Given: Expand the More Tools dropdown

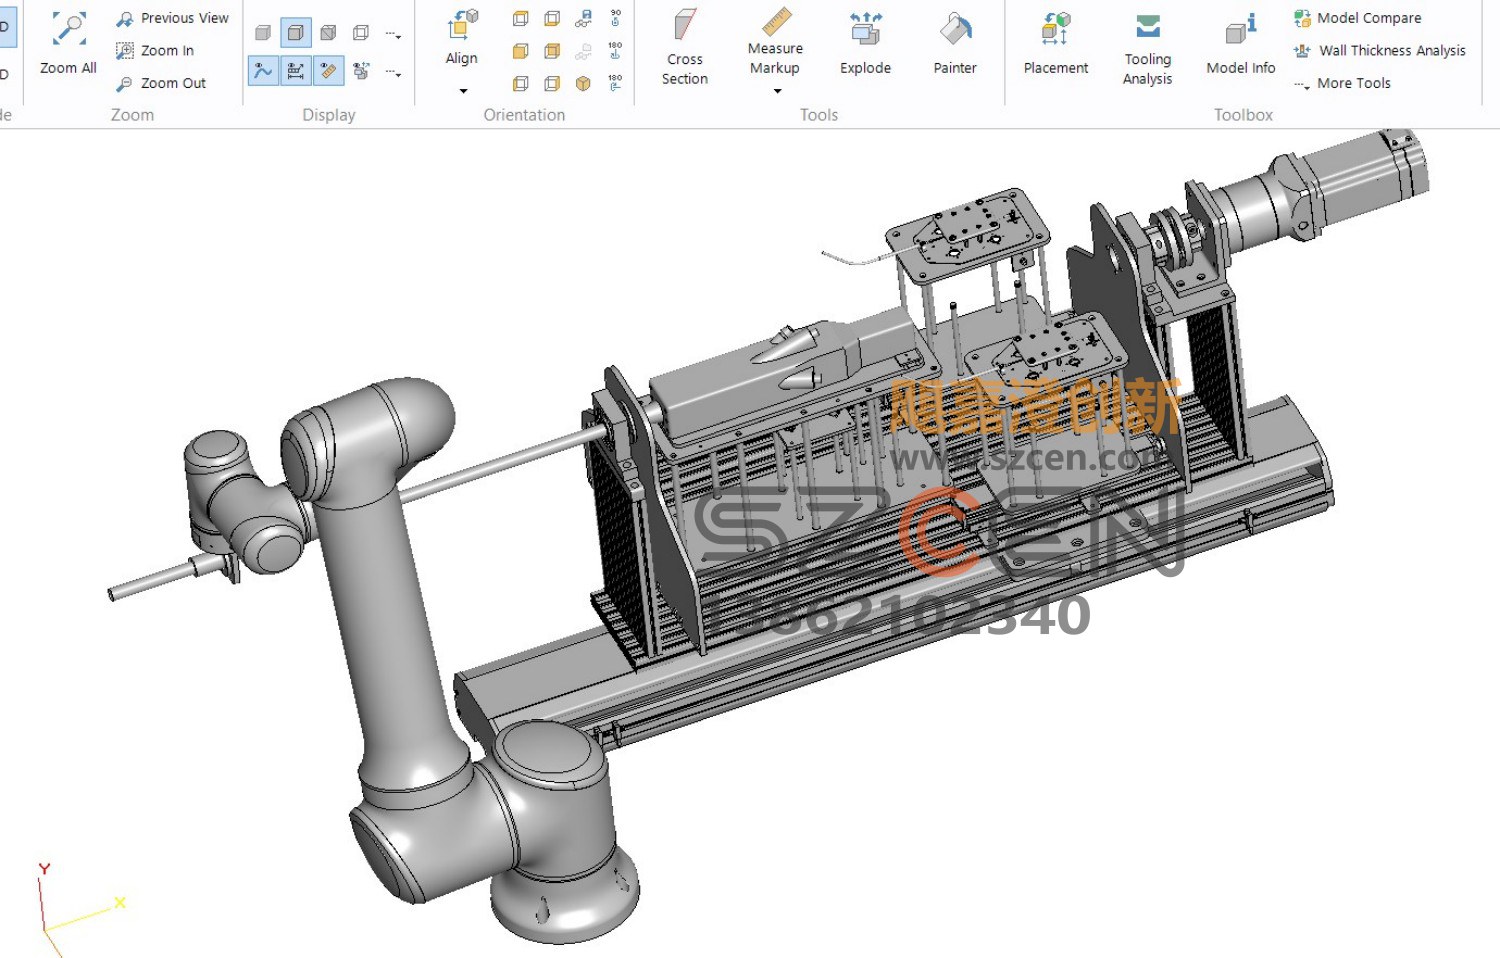Looking at the screenshot, I should coord(1342,83).
